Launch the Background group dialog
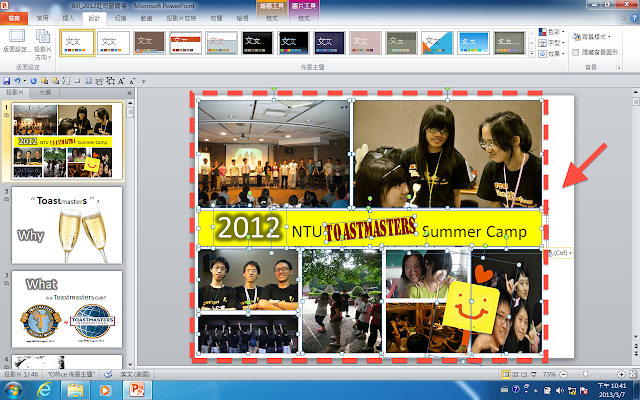The image size is (640, 400). [618, 67]
